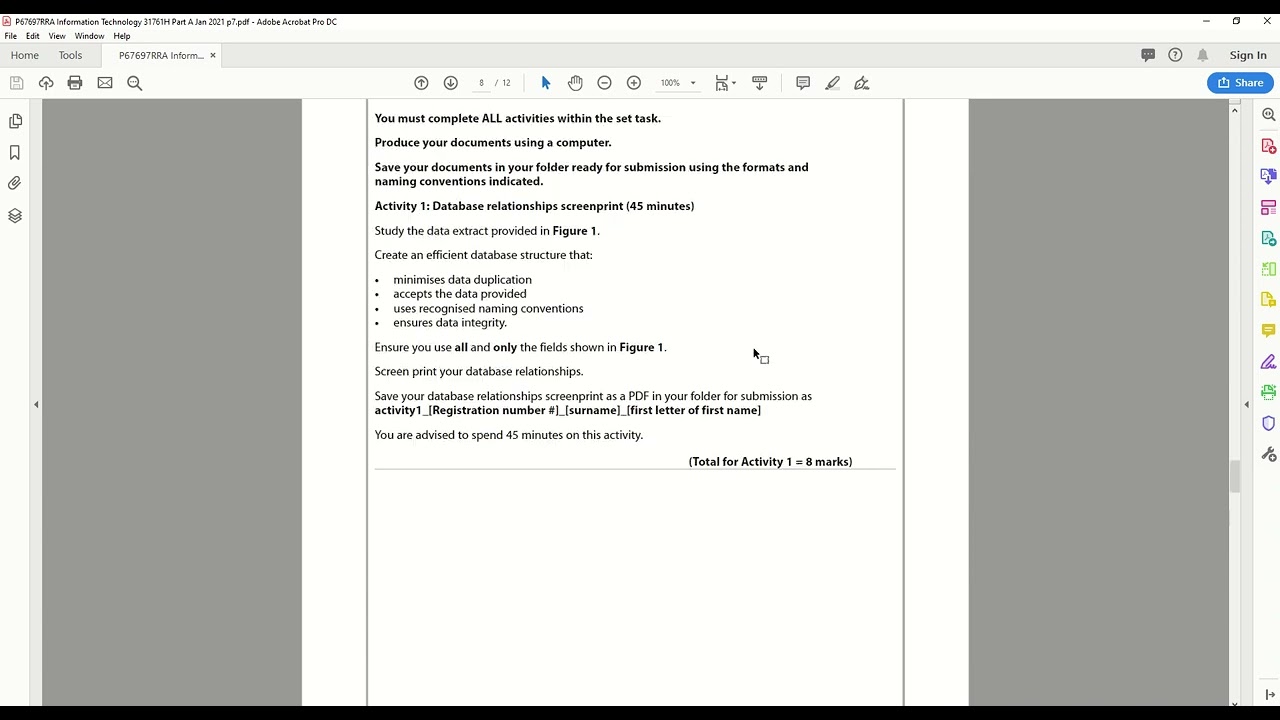The width and height of the screenshot is (1280, 720).
Task: Open the Find text magnifier
Action: click(135, 83)
